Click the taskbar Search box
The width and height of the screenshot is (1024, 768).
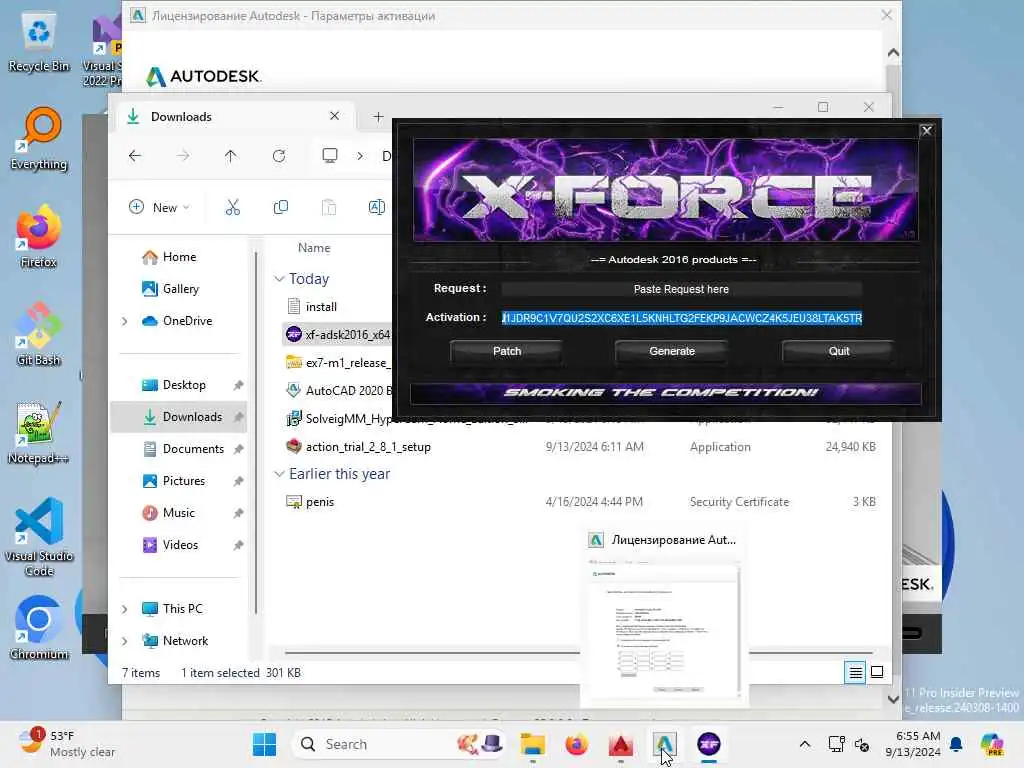coord(399,744)
